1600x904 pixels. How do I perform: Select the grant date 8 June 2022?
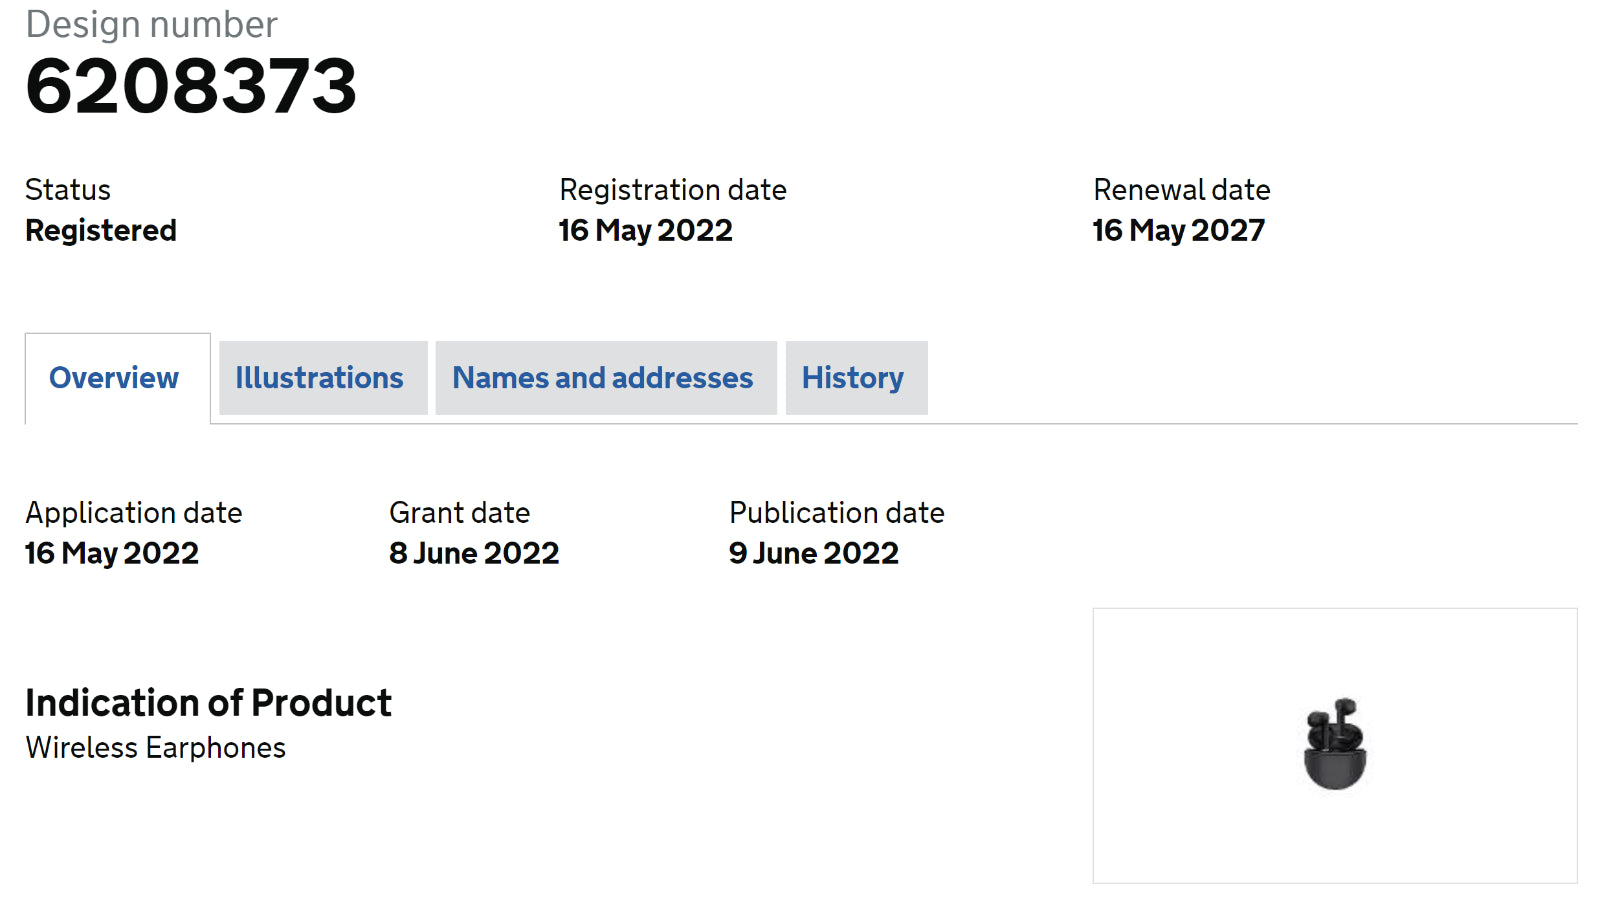tap(474, 553)
